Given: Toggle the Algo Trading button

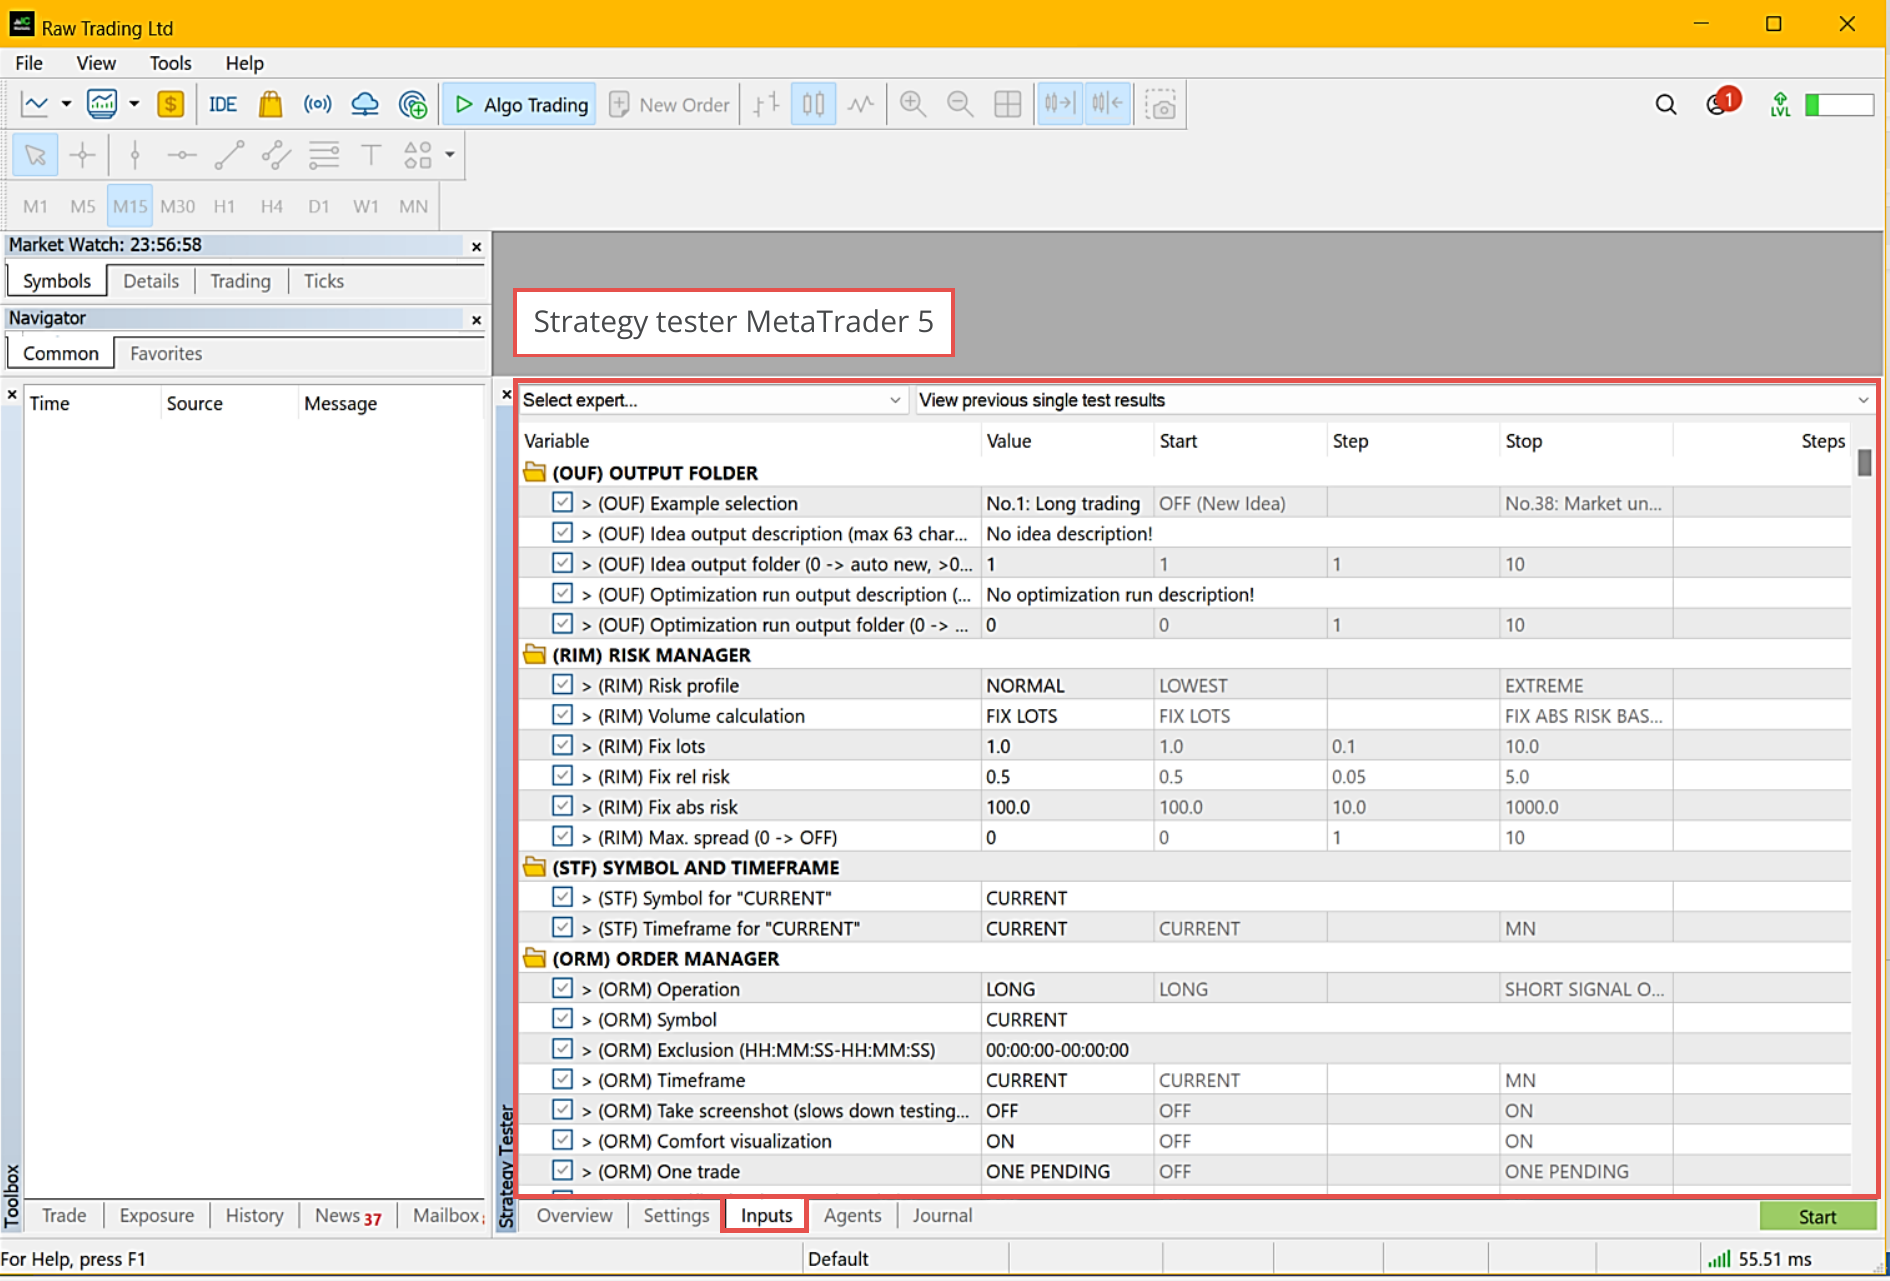Looking at the screenshot, I should (x=520, y=104).
